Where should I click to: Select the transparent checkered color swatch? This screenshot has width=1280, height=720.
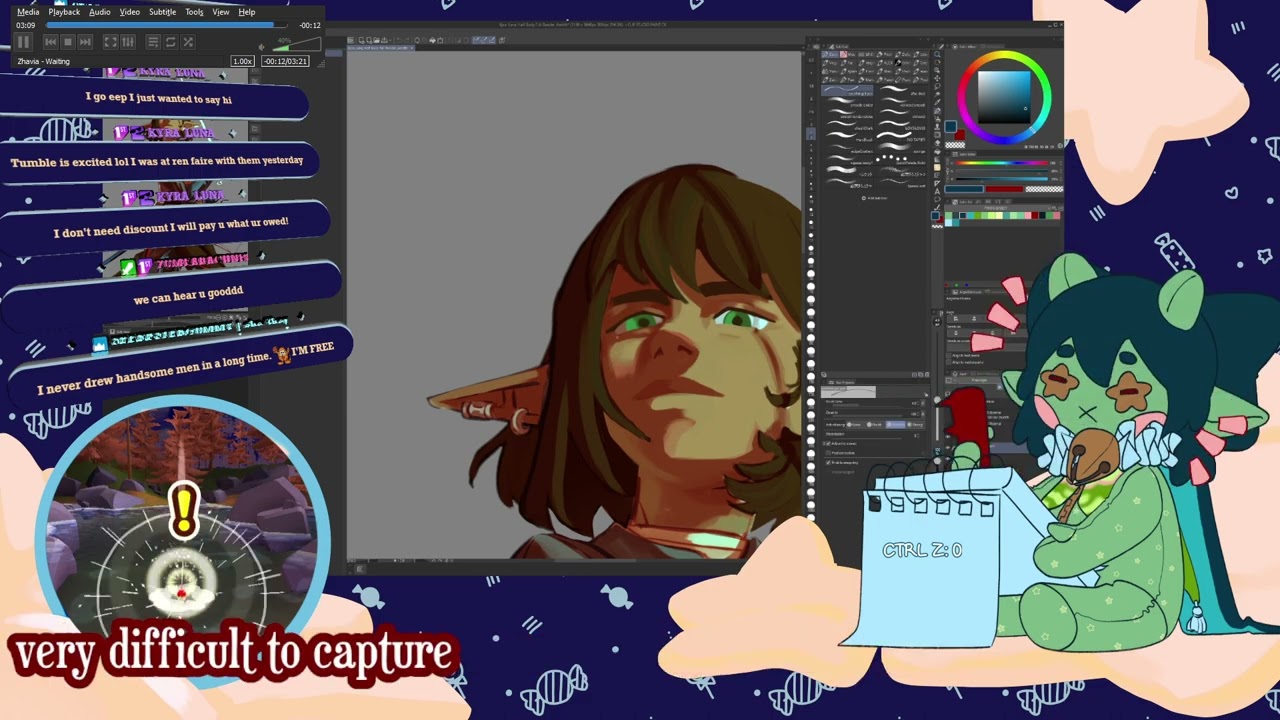956,144
